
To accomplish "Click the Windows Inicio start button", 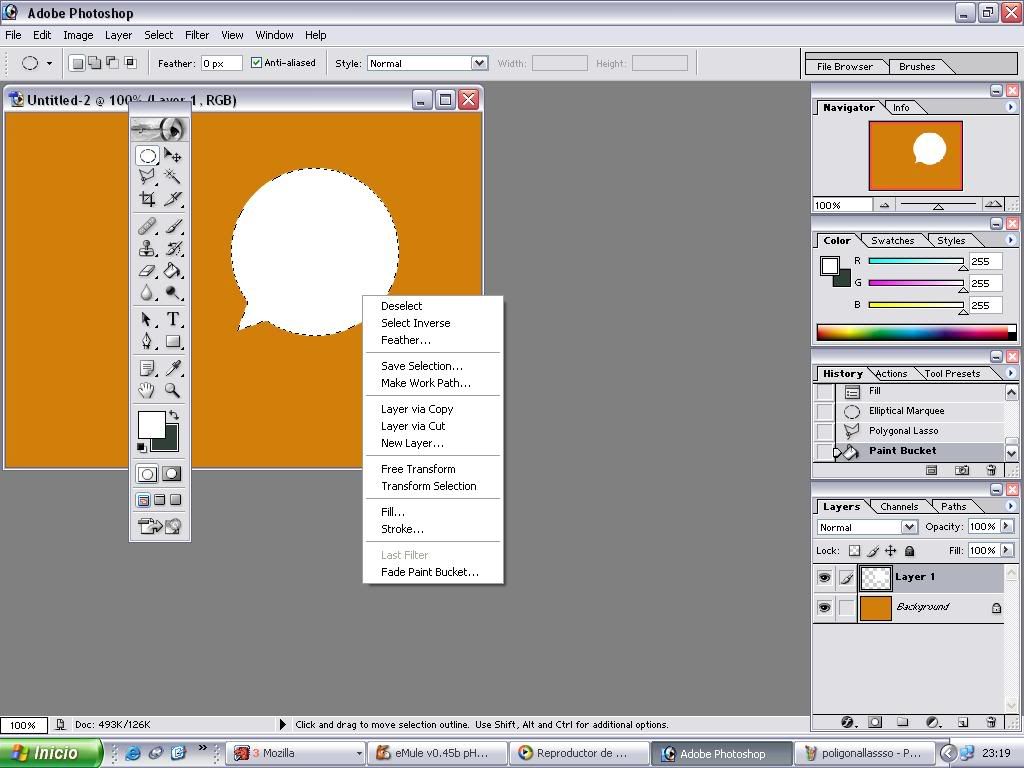I will [50, 753].
